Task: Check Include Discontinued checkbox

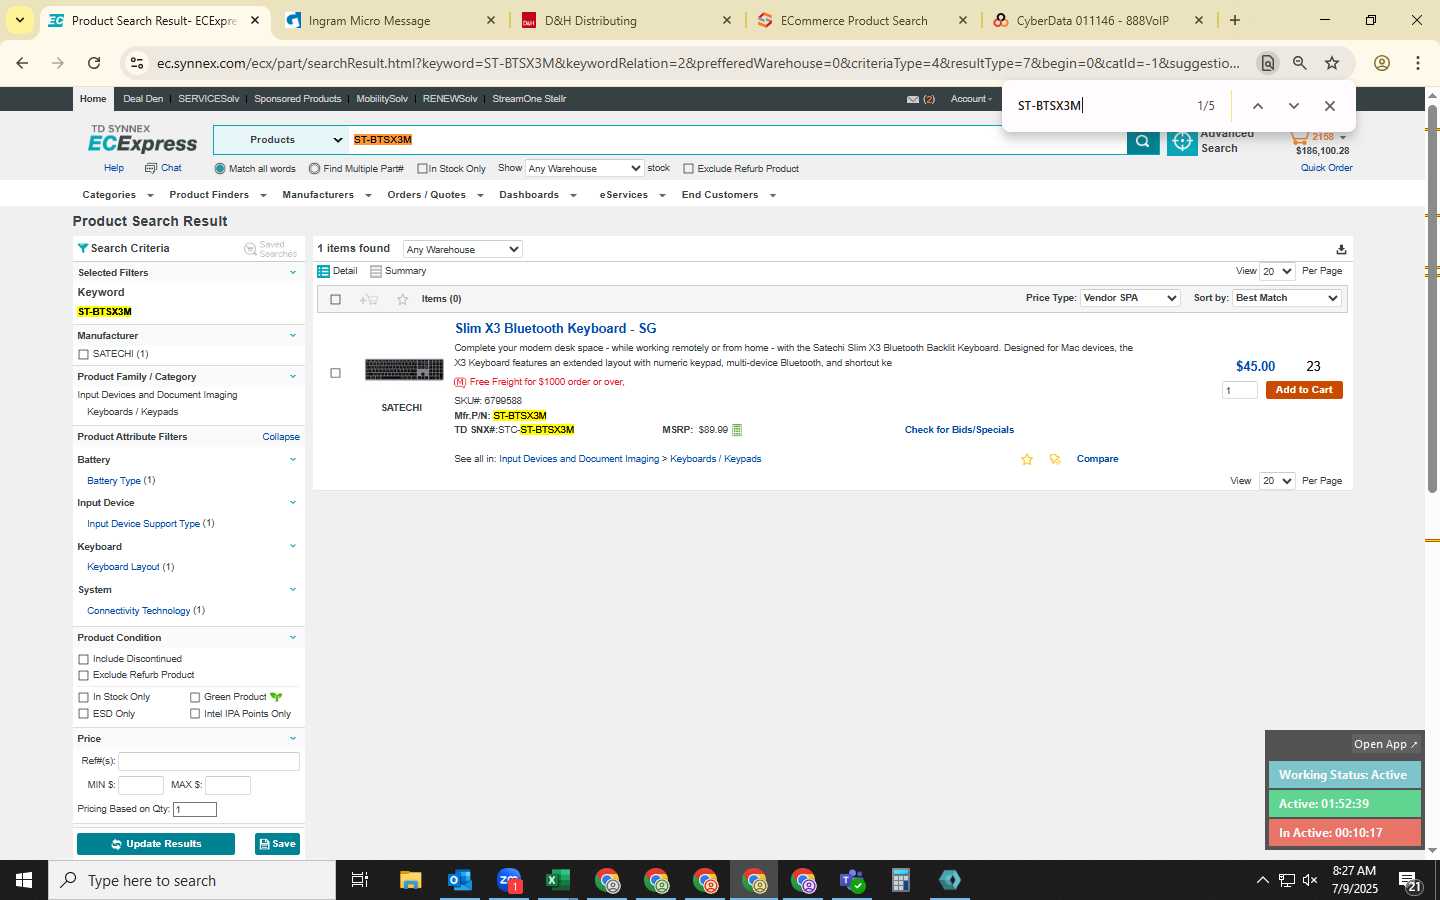Action: 83,660
